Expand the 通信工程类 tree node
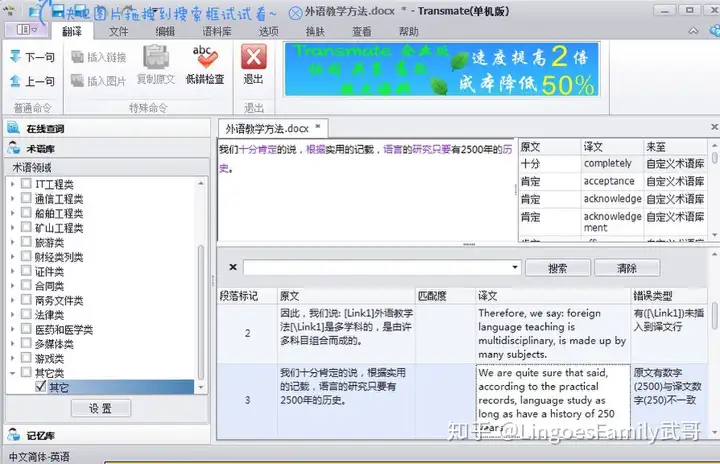The width and height of the screenshot is (720, 464). 12,199
